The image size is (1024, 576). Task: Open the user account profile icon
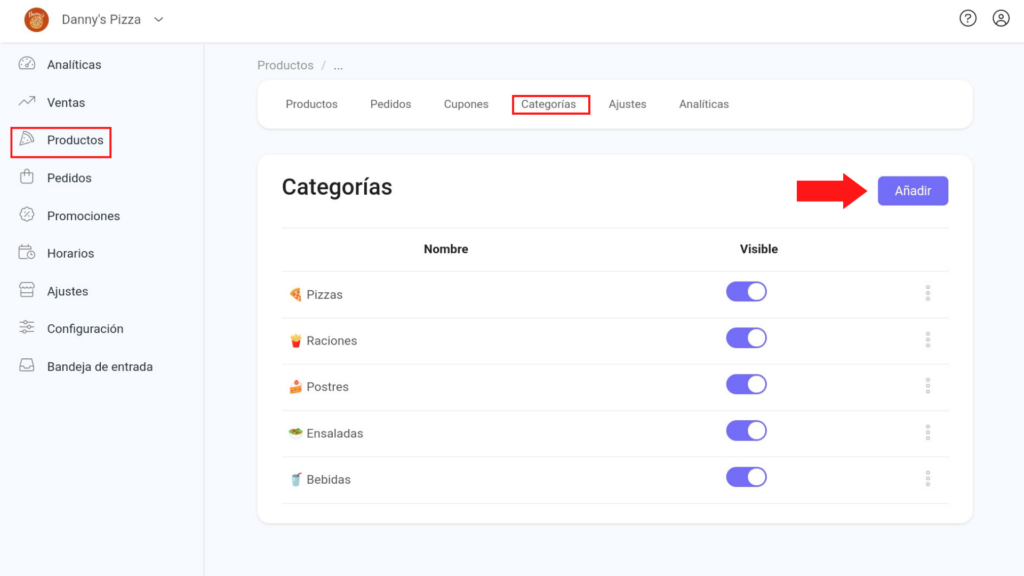coord(1000,18)
